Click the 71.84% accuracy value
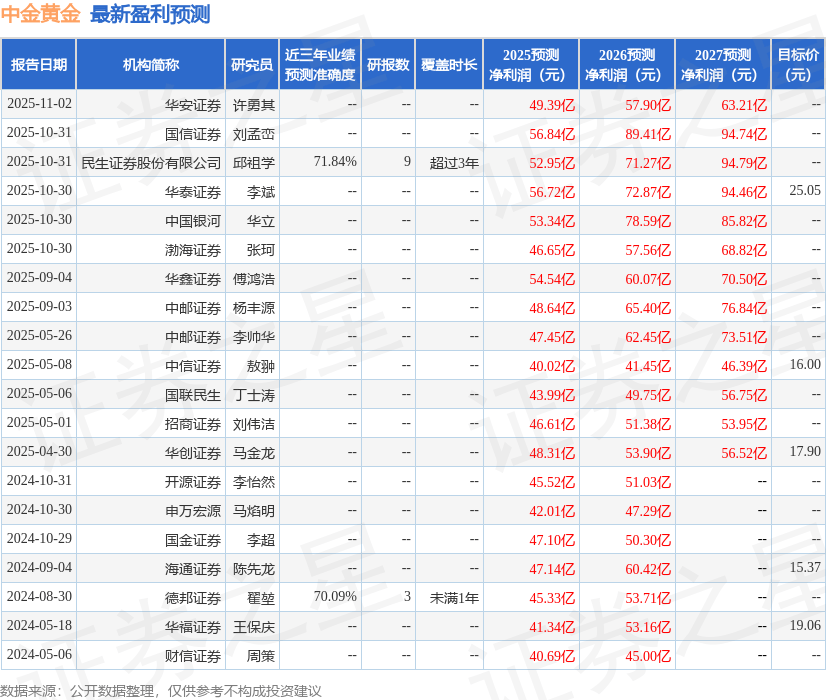This screenshot has height=700, width=826. click(x=335, y=162)
